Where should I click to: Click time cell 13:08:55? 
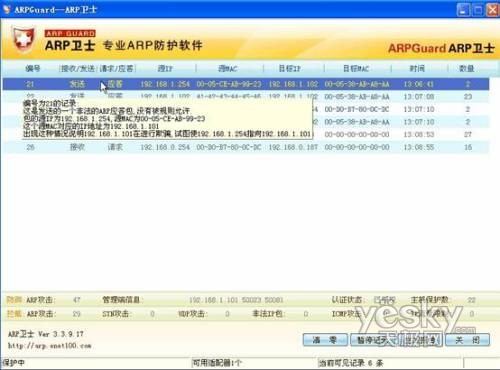click(419, 147)
